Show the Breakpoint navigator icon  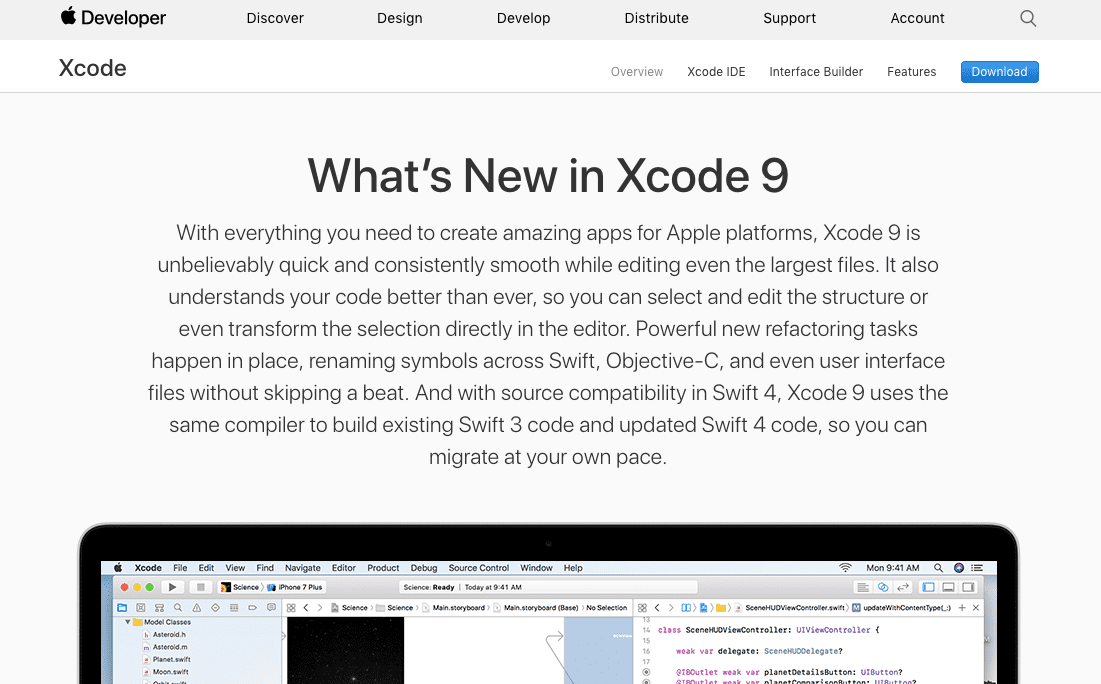(253, 607)
